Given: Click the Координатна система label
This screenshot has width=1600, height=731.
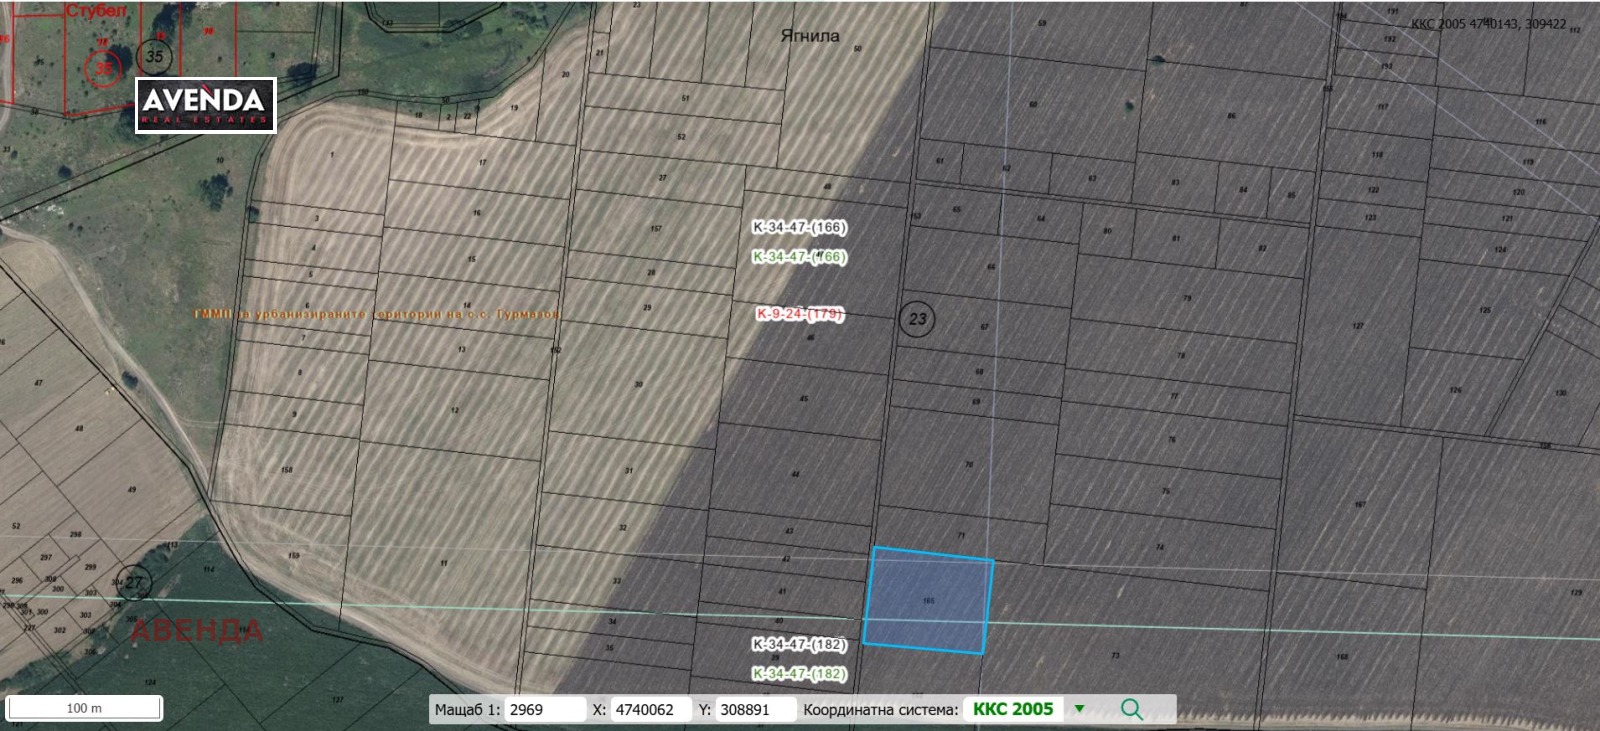Looking at the screenshot, I should point(881,709).
